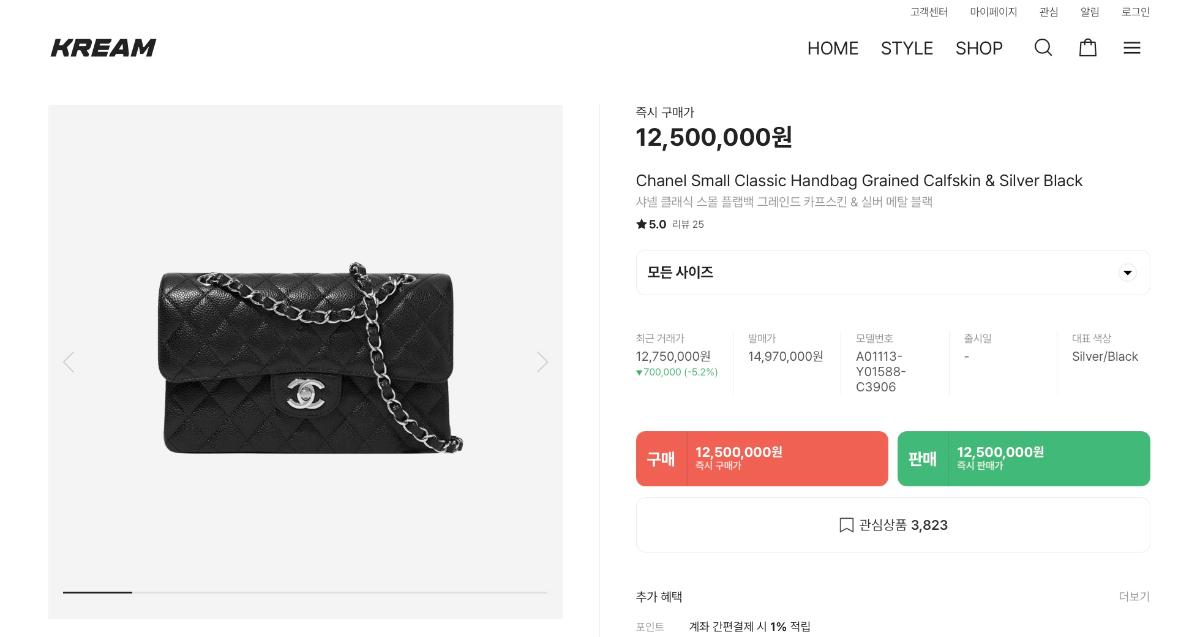Go to previous product image arrow

coord(68,362)
